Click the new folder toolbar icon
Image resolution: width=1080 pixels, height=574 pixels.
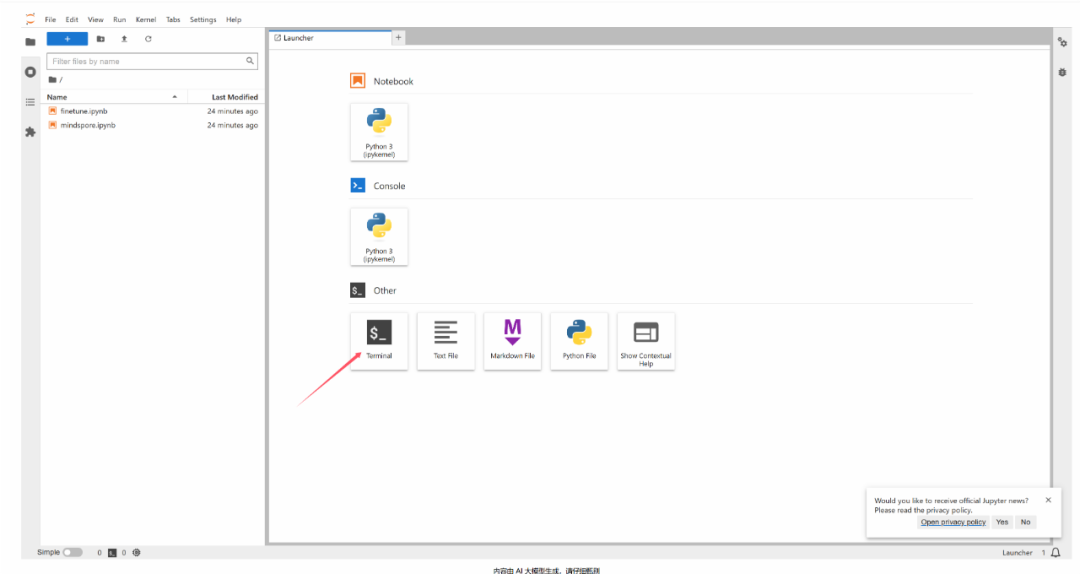tap(101, 39)
